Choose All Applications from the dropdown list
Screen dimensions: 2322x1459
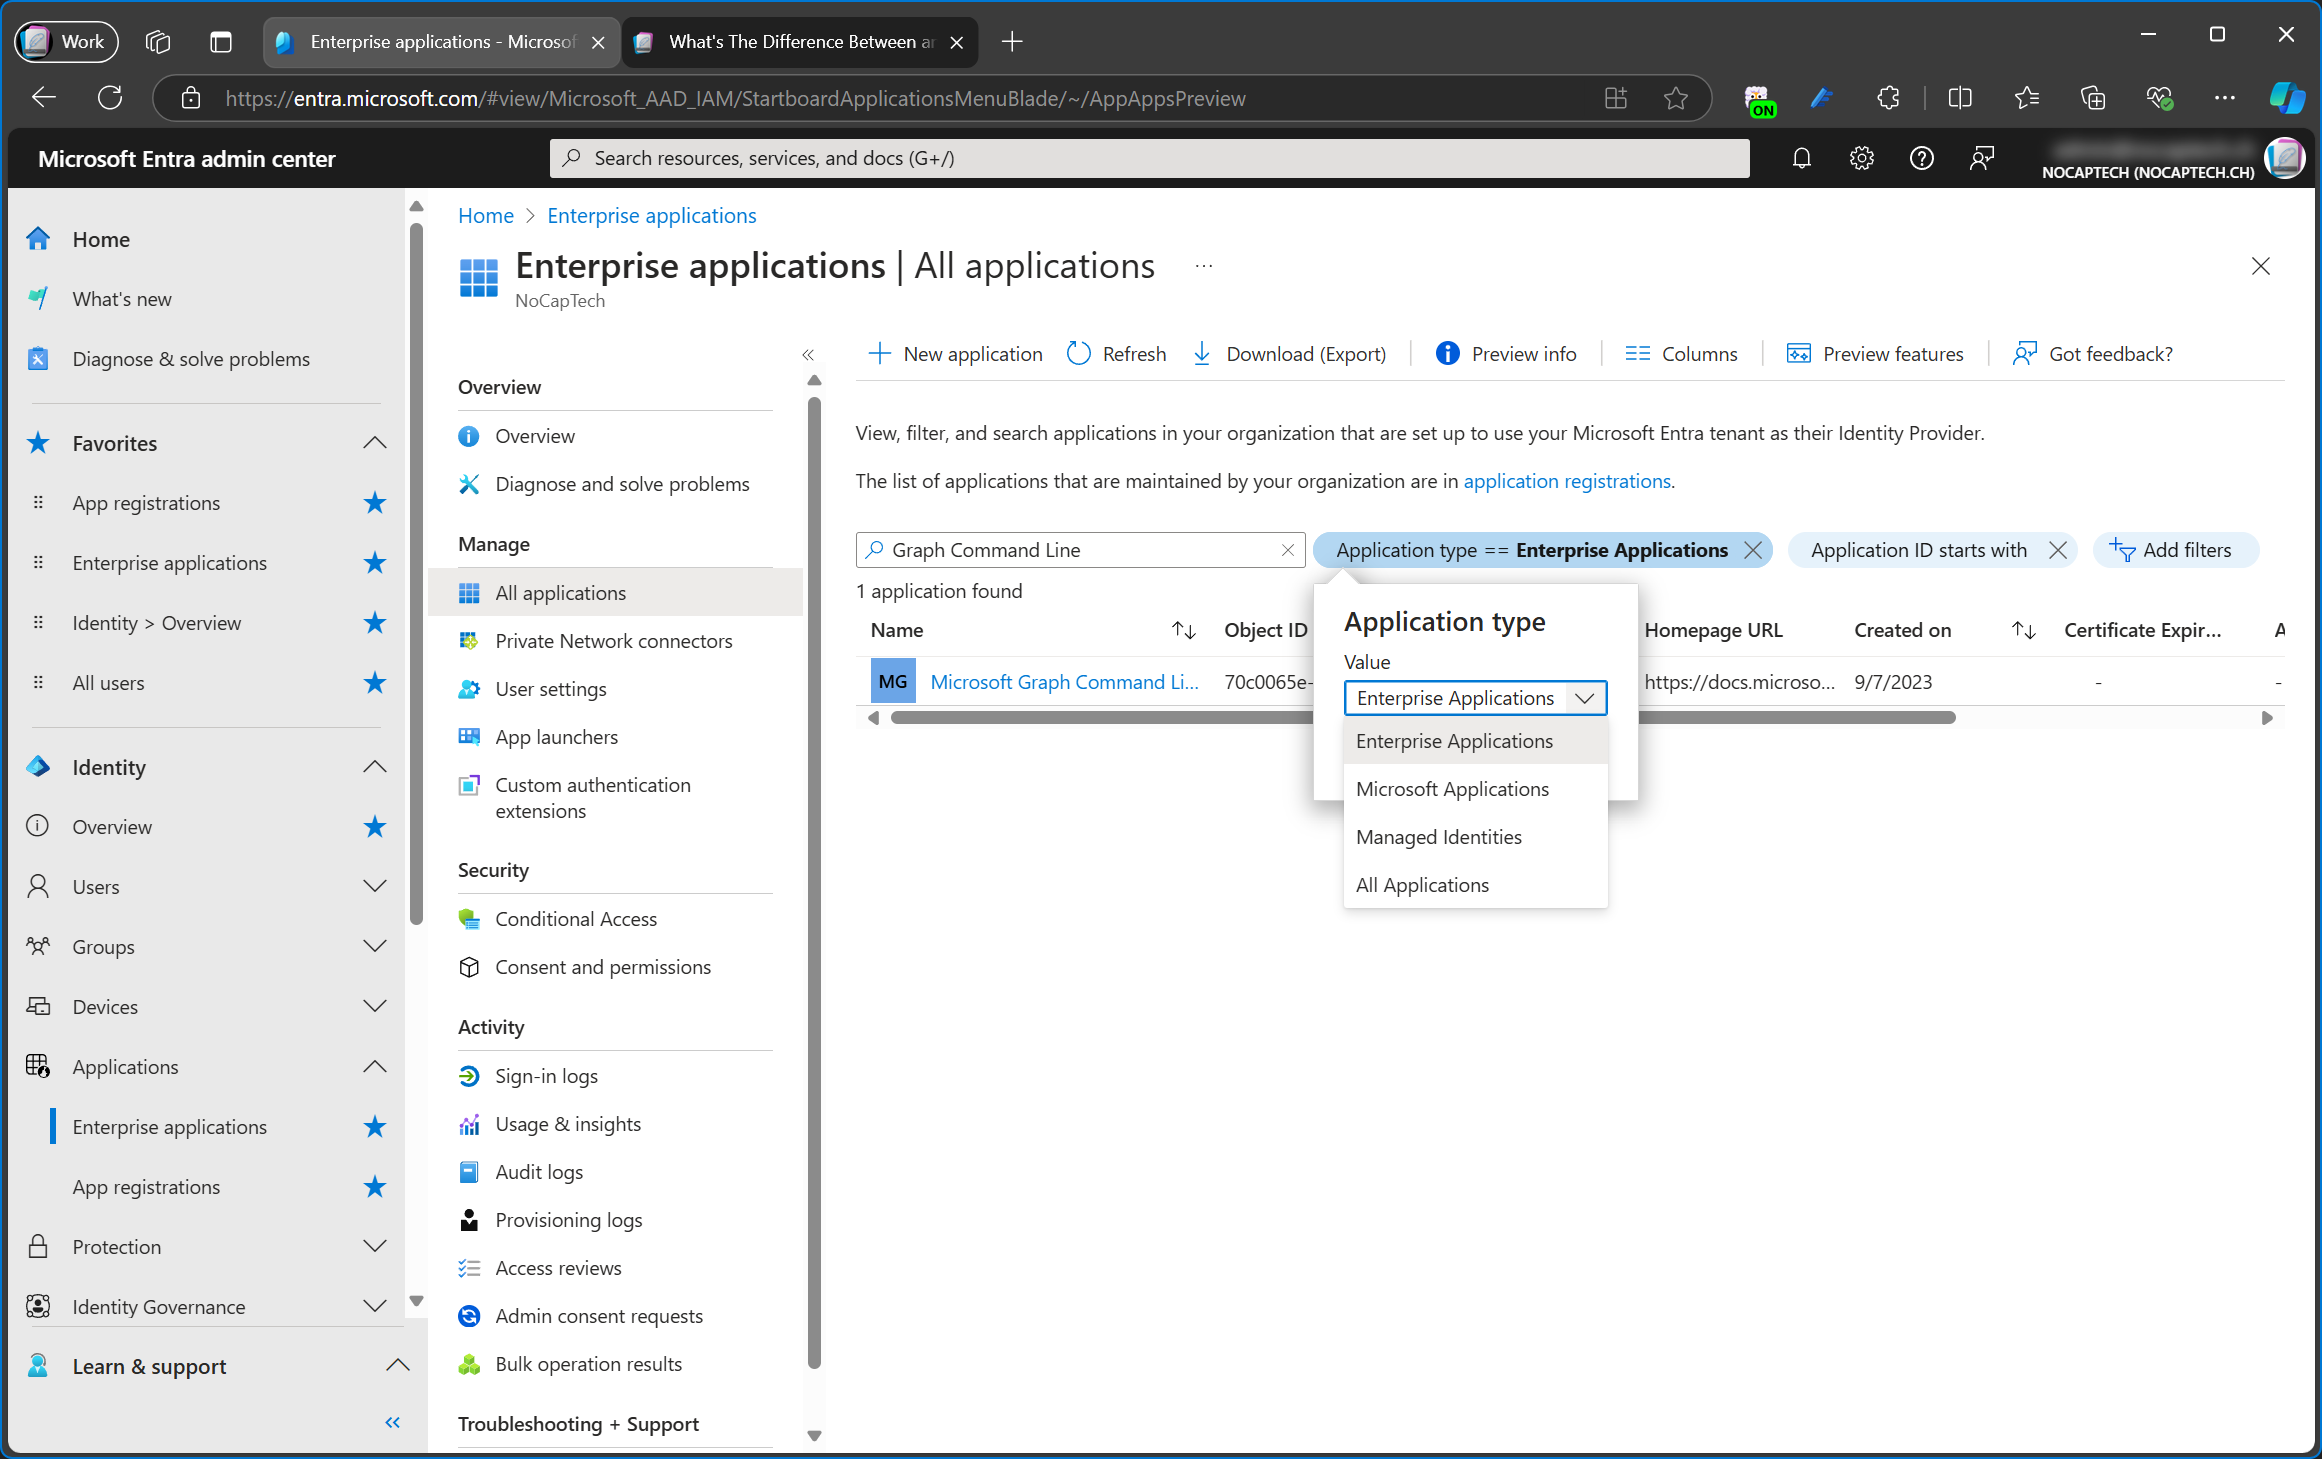(1475, 885)
